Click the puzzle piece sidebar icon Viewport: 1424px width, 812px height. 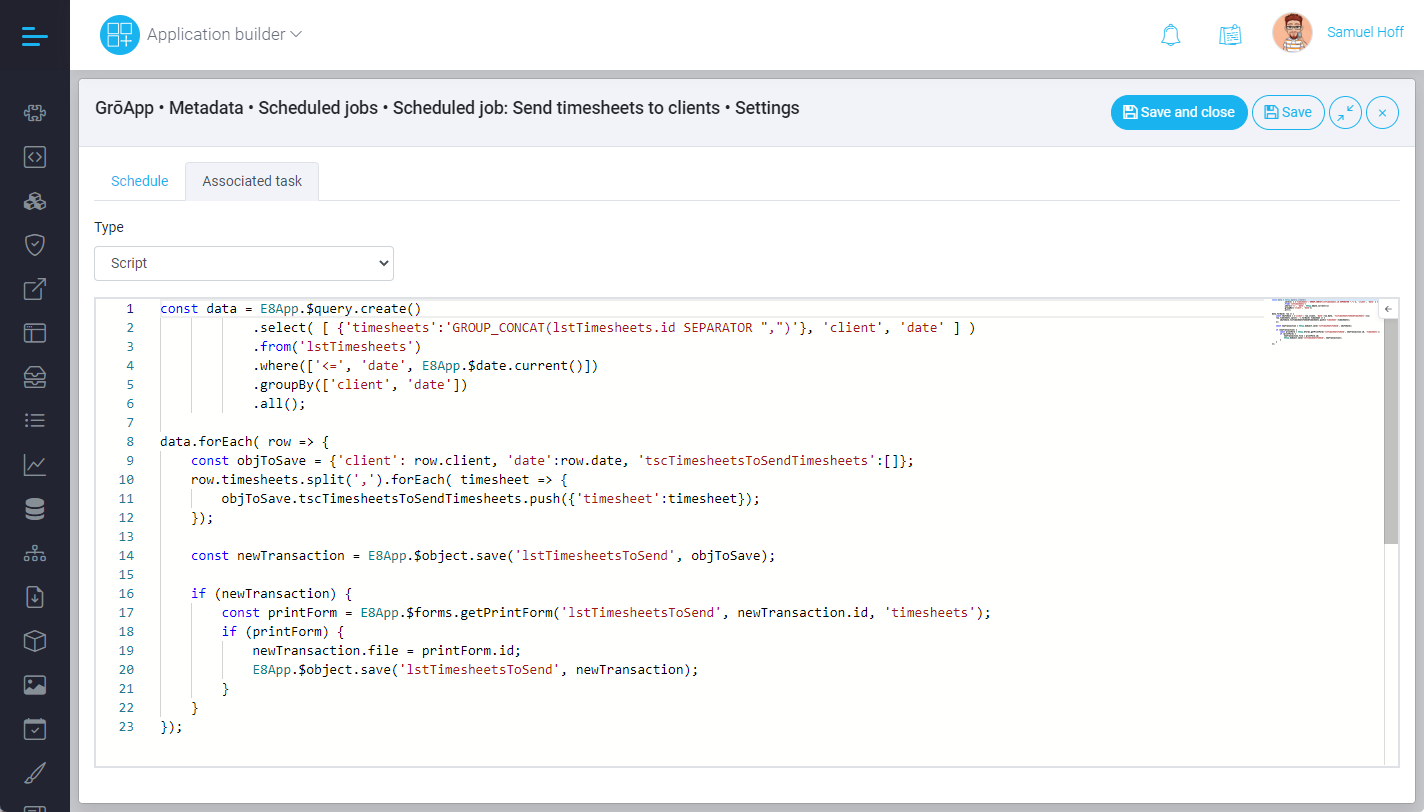[35, 113]
